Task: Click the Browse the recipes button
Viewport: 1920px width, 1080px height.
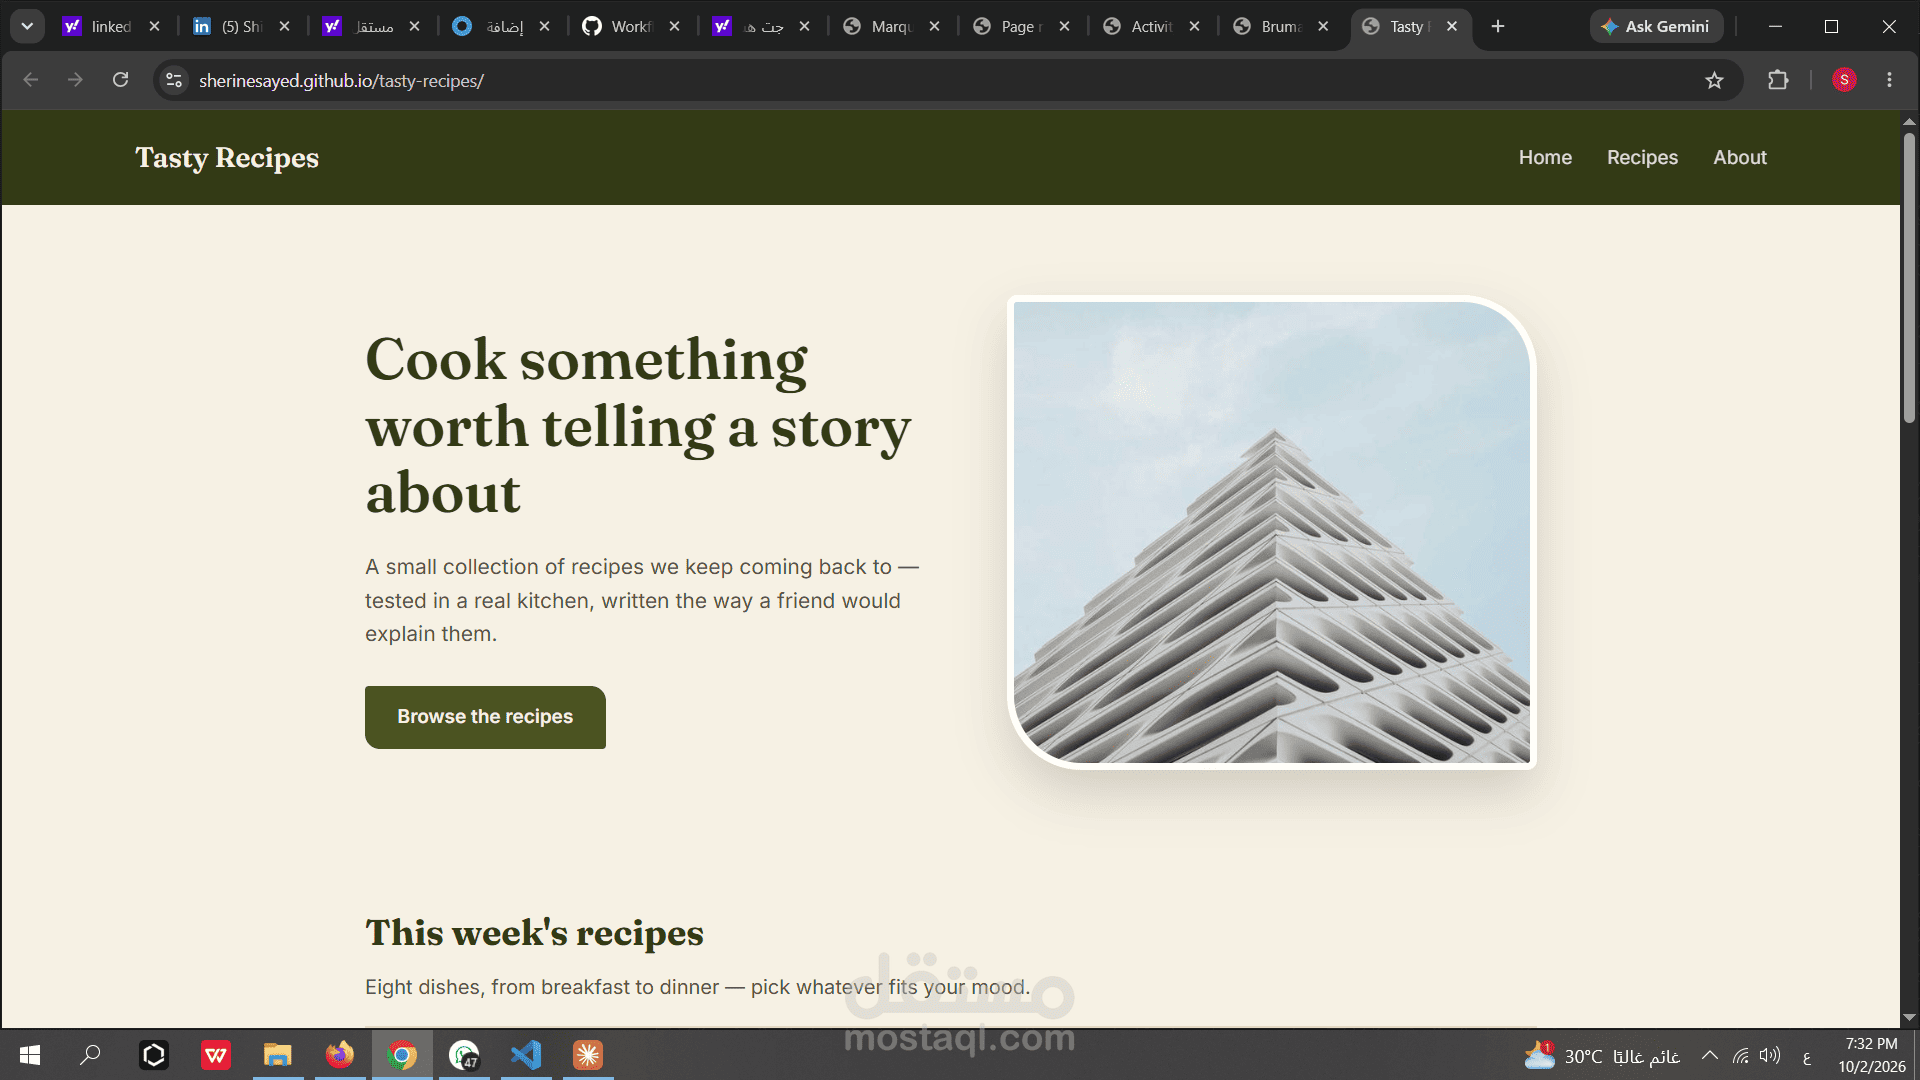Action: [485, 717]
